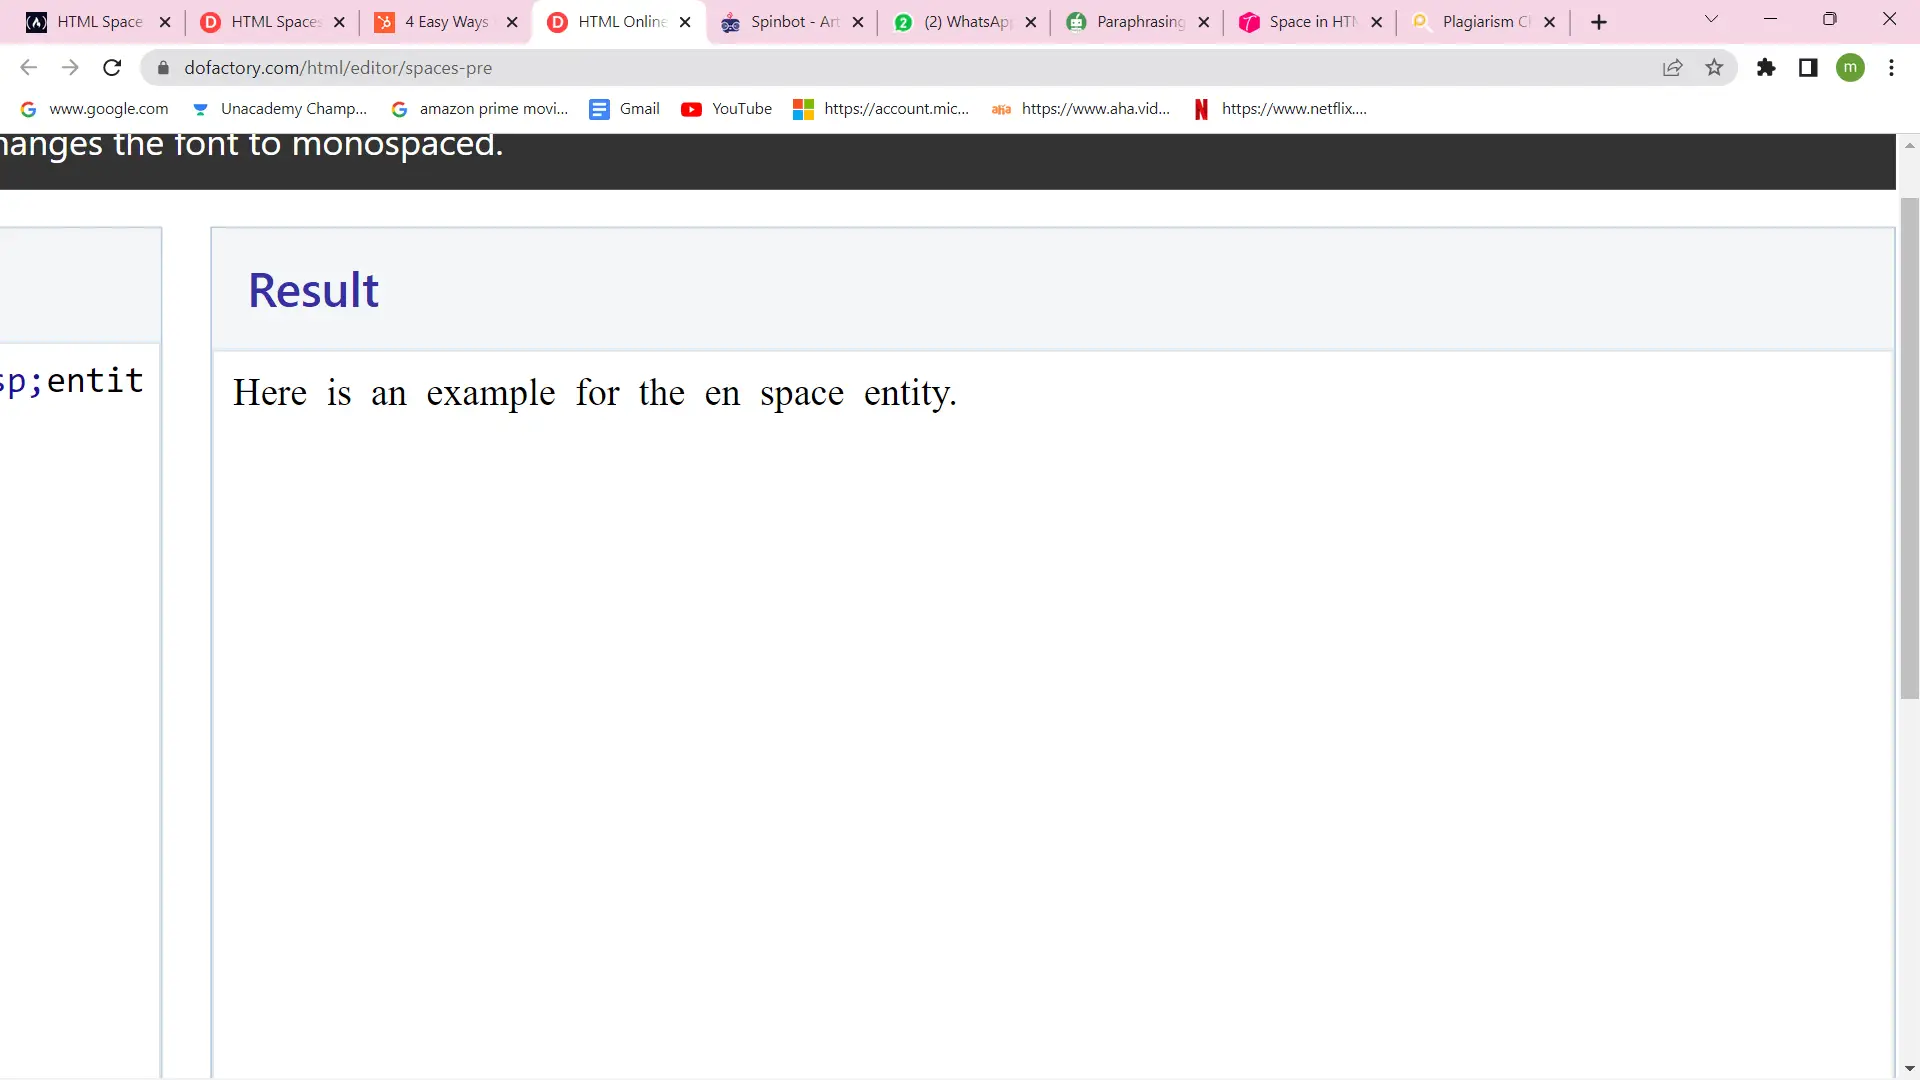Click the 4 Easy Ways tab
The height and width of the screenshot is (1080, 1920).
446,21
